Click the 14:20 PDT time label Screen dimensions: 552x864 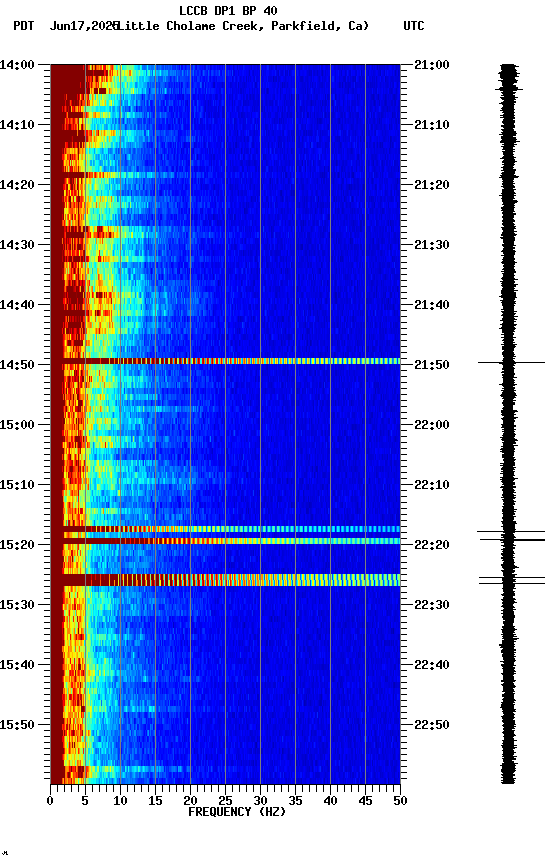pos(17,185)
